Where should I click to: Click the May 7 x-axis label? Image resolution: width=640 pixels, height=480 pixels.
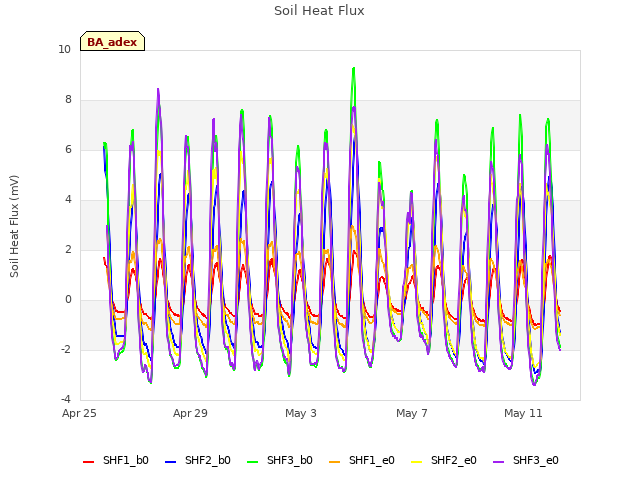412,413
